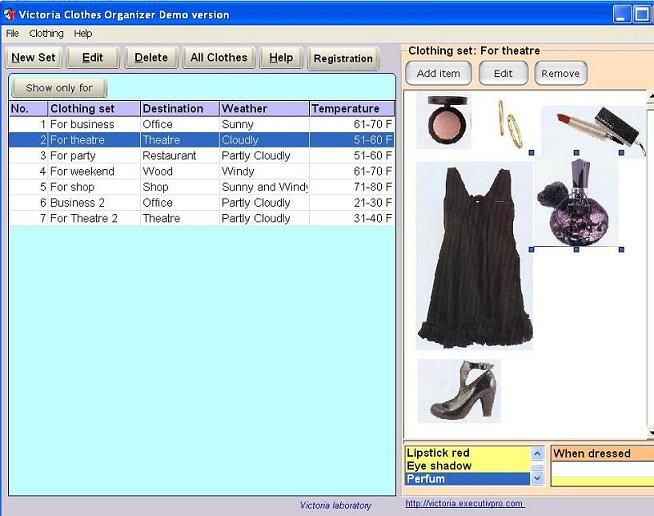The width and height of the screenshot is (654, 516).
Task: Click the eye shadow compact image
Action: 444,122
